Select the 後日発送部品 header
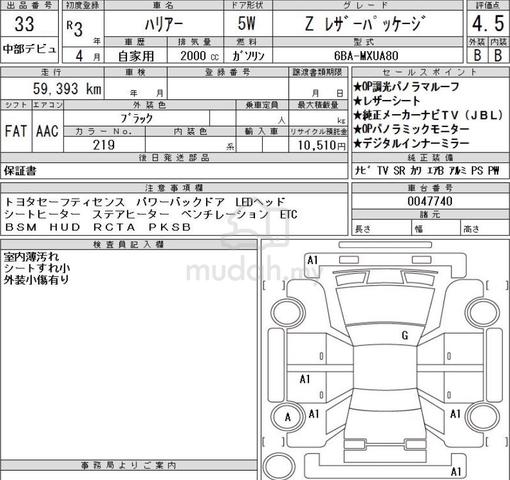 tap(174, 158)
